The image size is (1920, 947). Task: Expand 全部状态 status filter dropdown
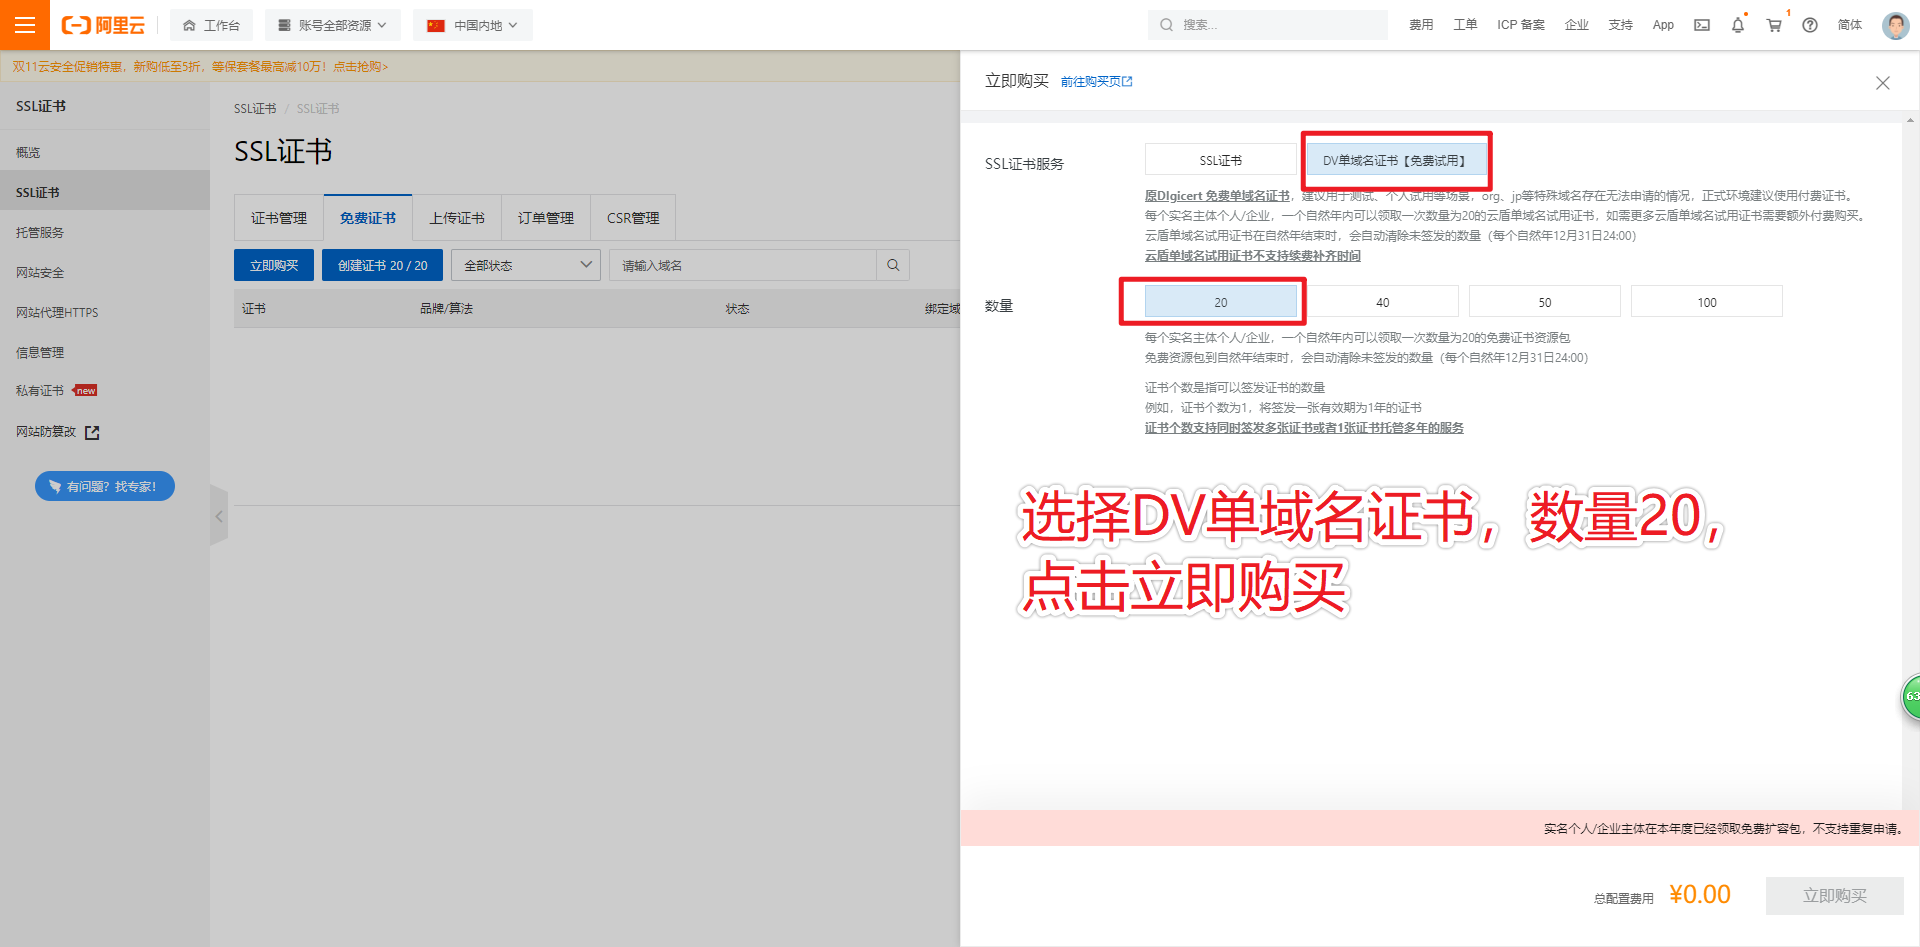526,265
